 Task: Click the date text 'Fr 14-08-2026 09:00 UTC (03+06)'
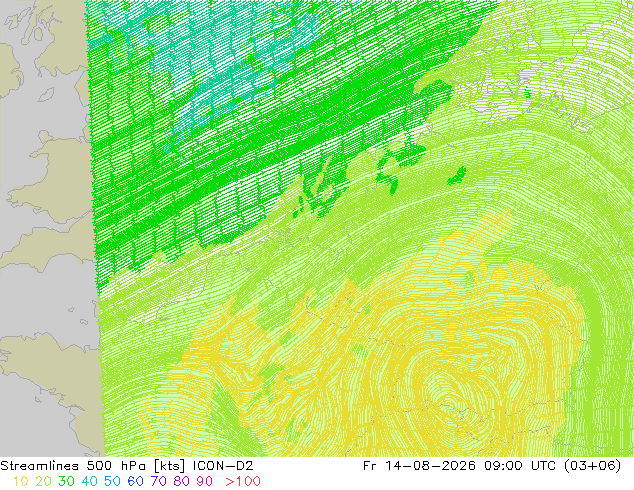click(492, 466)
